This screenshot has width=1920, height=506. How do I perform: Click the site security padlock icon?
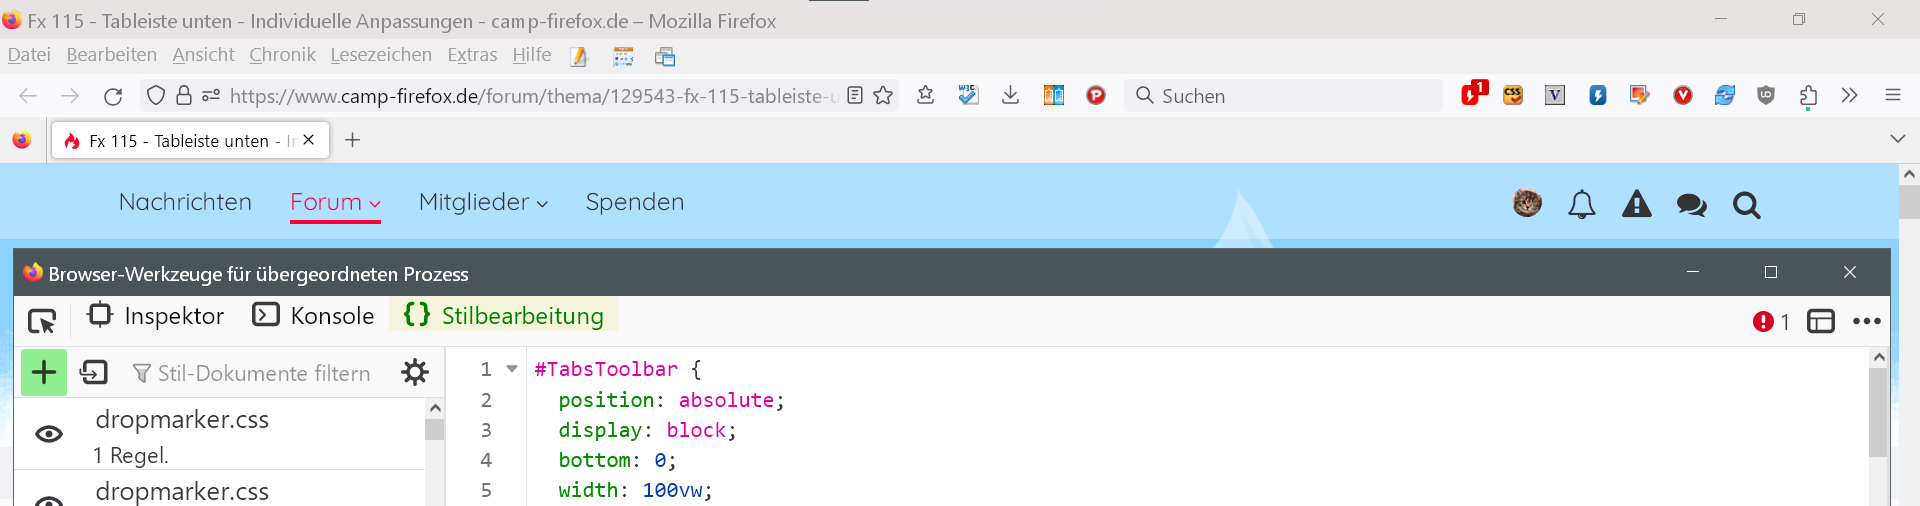click(184, 95)
